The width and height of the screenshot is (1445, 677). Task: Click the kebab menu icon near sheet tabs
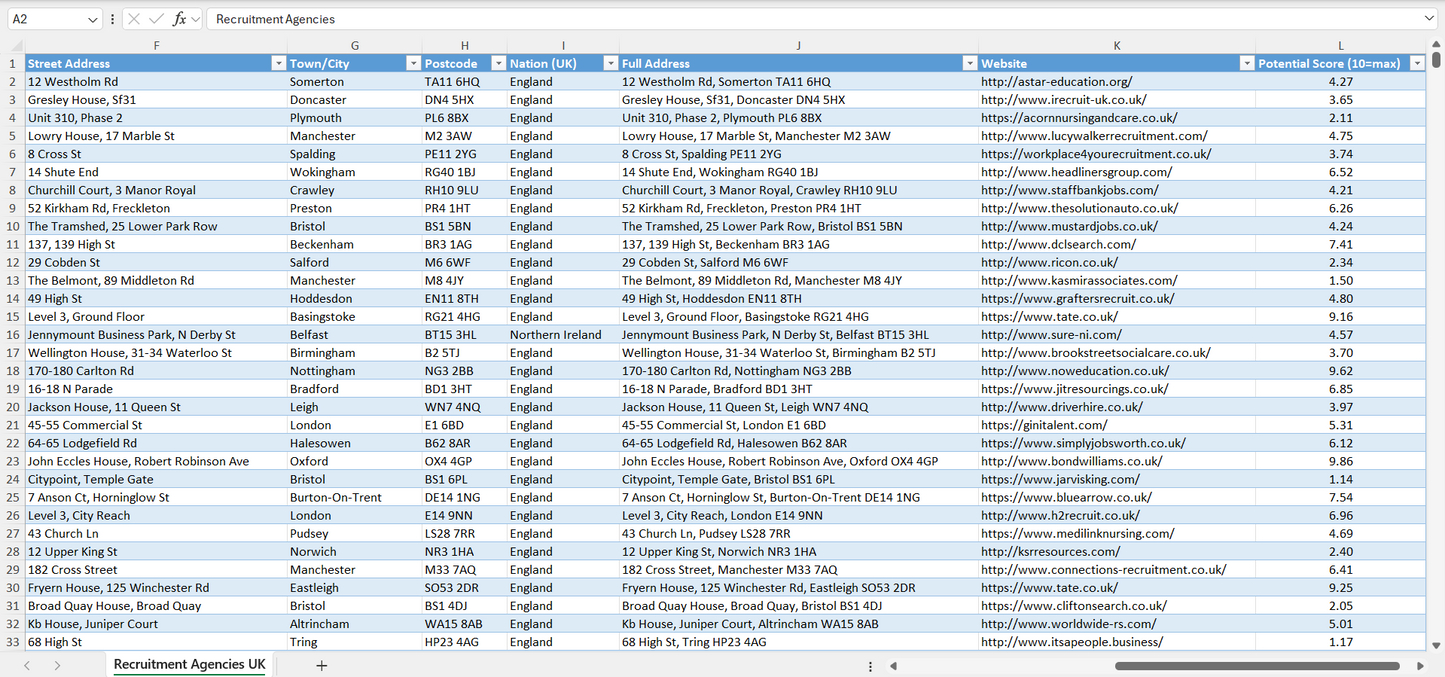pyautogui.click(x=869, y=665)
